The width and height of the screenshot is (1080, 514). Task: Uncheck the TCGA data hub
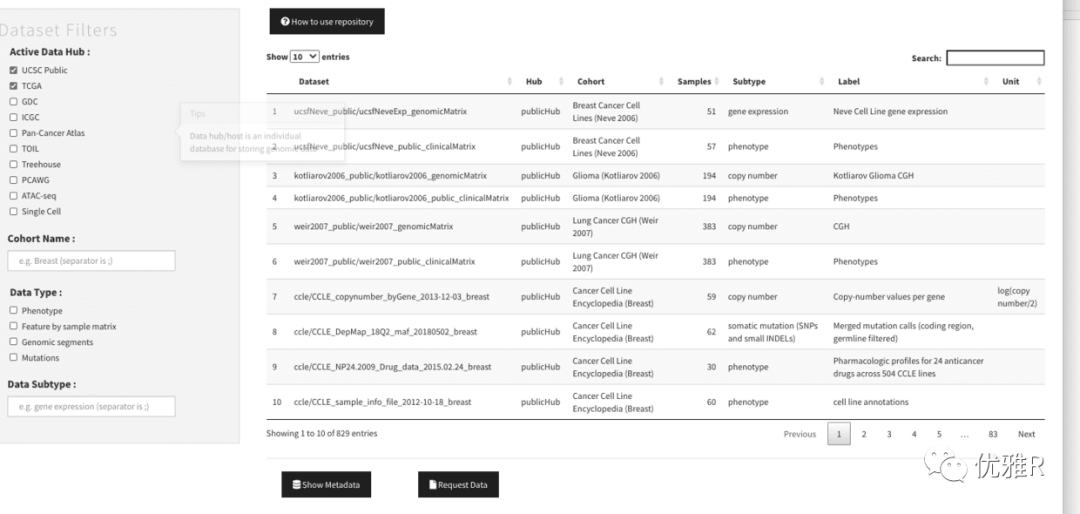point(13,86)
